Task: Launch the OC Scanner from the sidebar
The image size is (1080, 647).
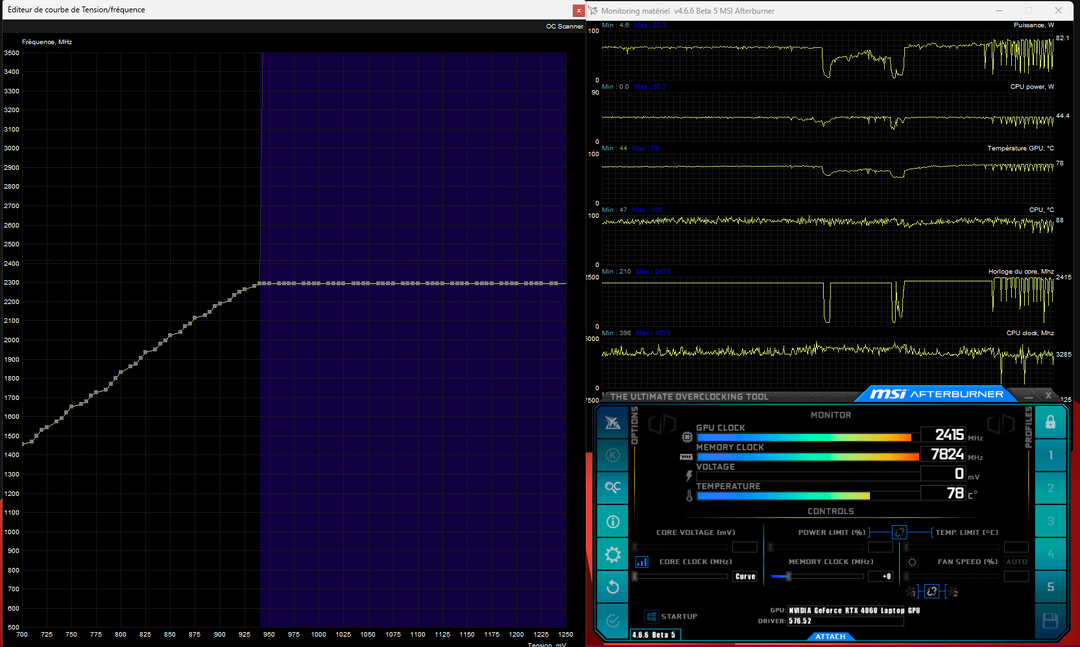Action: click(x=612, y=487)
